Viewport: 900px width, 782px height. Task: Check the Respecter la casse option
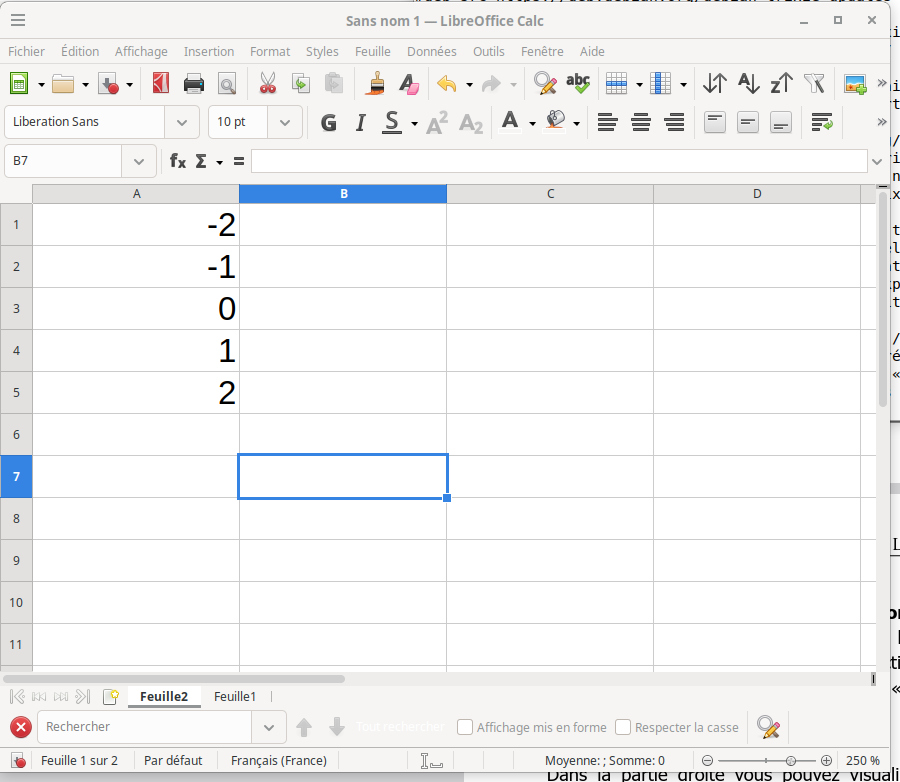tap(623, 727)
